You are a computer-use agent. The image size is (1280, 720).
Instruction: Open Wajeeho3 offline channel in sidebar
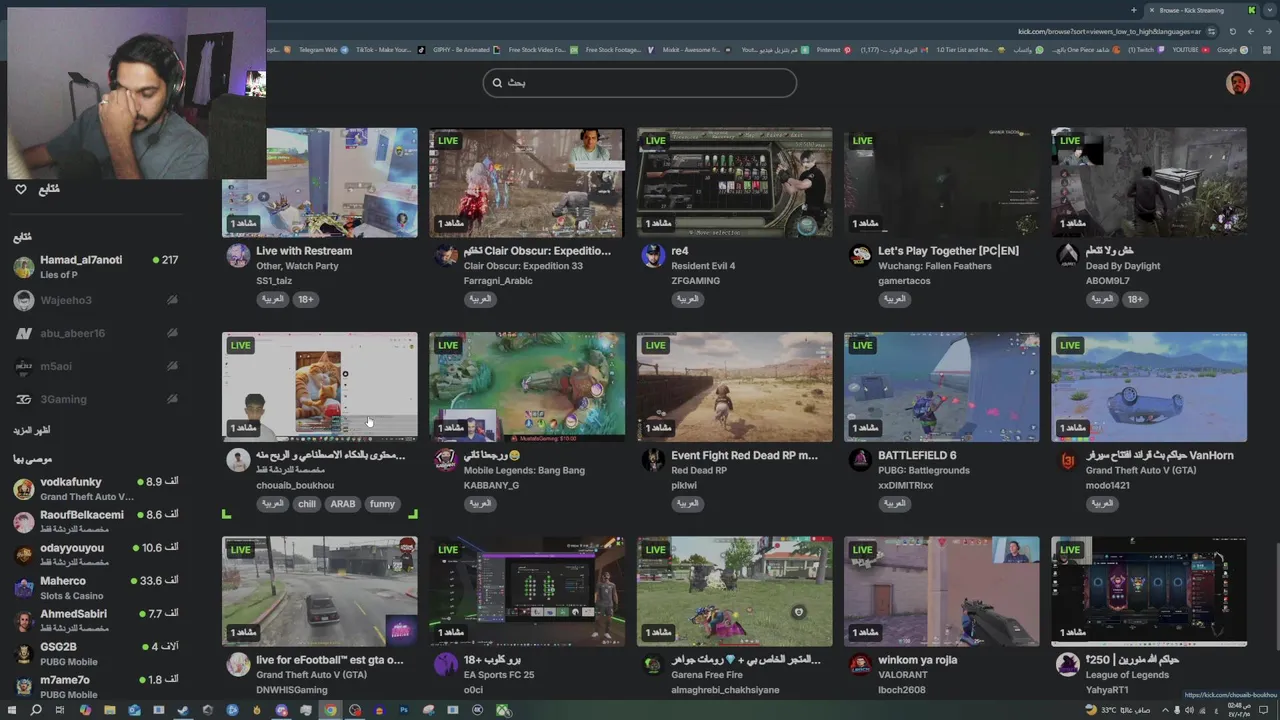[x=95, y=300]
